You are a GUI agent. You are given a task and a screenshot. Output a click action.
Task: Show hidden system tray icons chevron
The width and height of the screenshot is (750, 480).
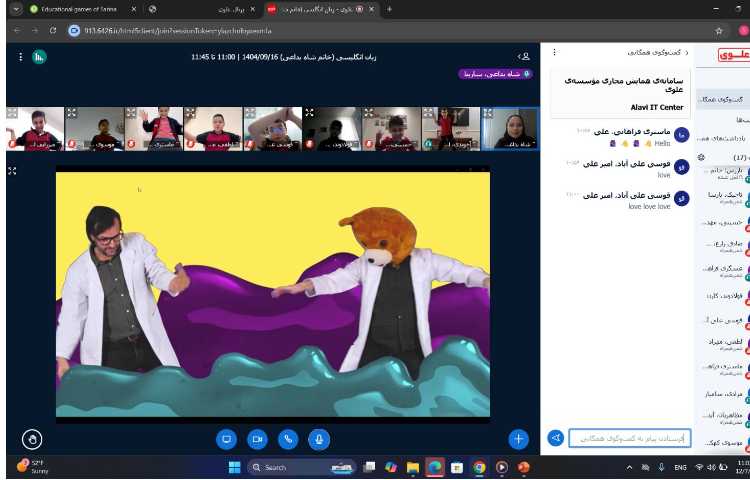[629, 467]
